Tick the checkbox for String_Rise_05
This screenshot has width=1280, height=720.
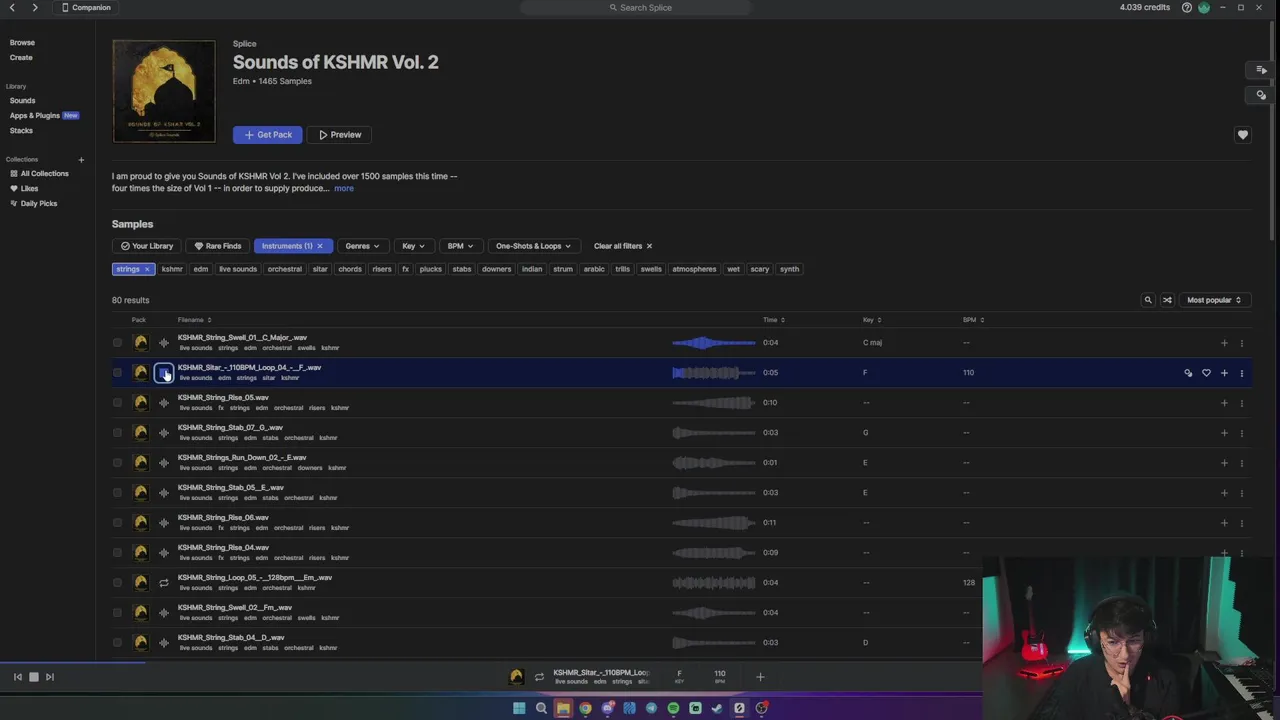pyautogui.click(x=117, y=403)
